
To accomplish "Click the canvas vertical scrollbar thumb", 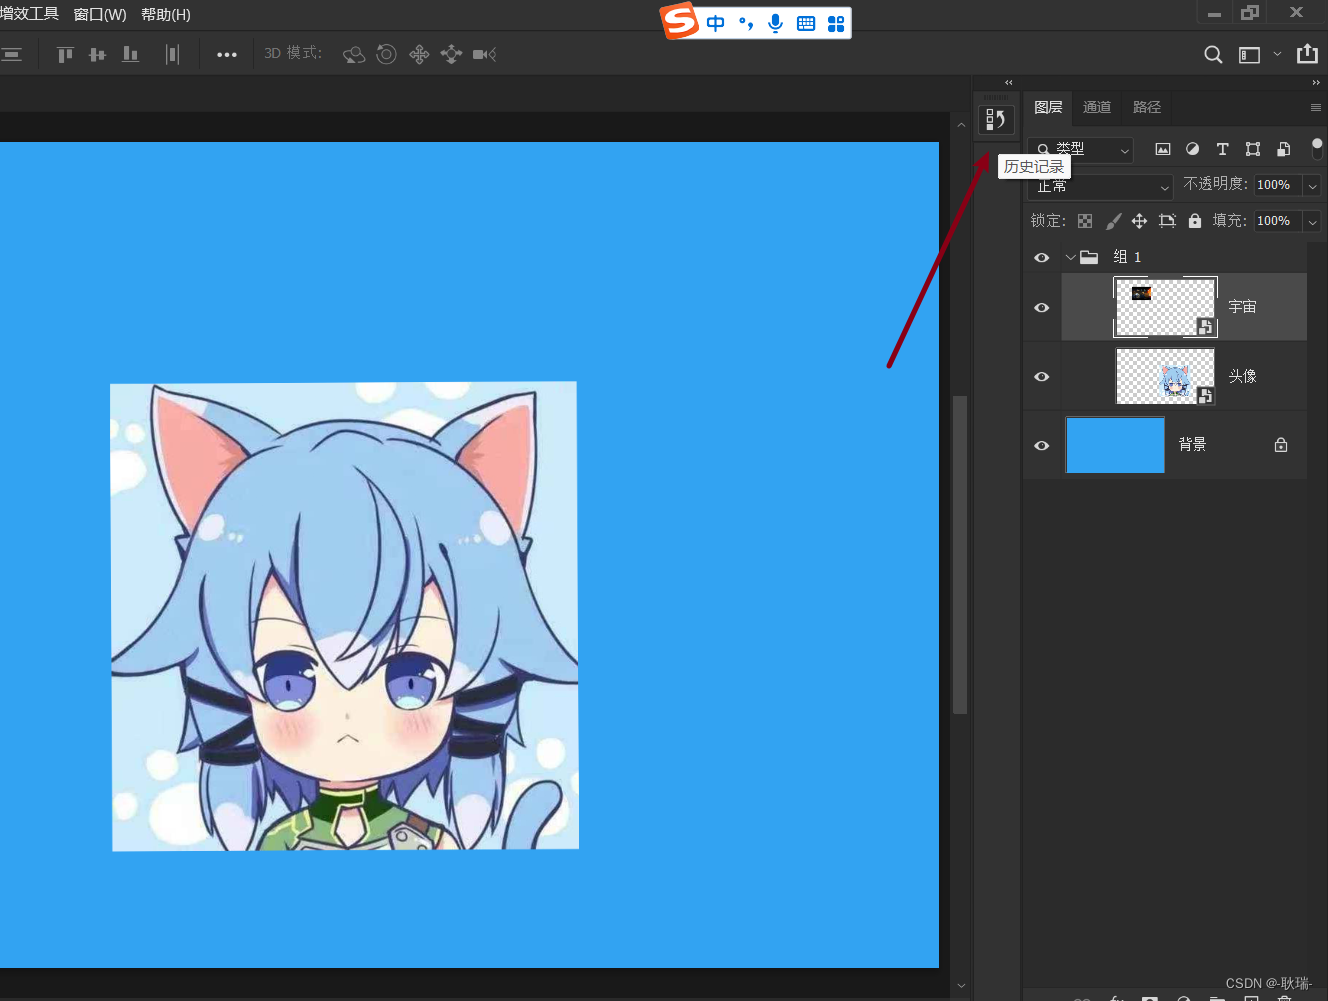I will 960,555.
